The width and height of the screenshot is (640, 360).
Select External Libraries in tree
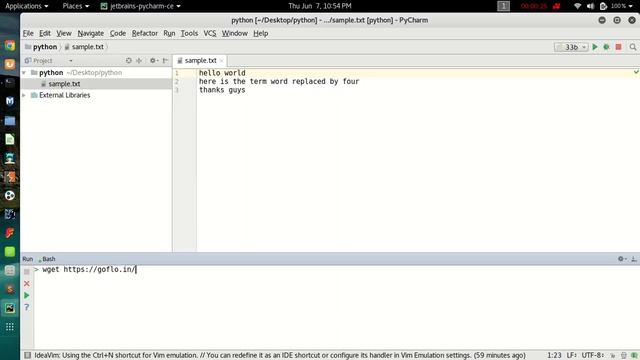tap(64, 95)
